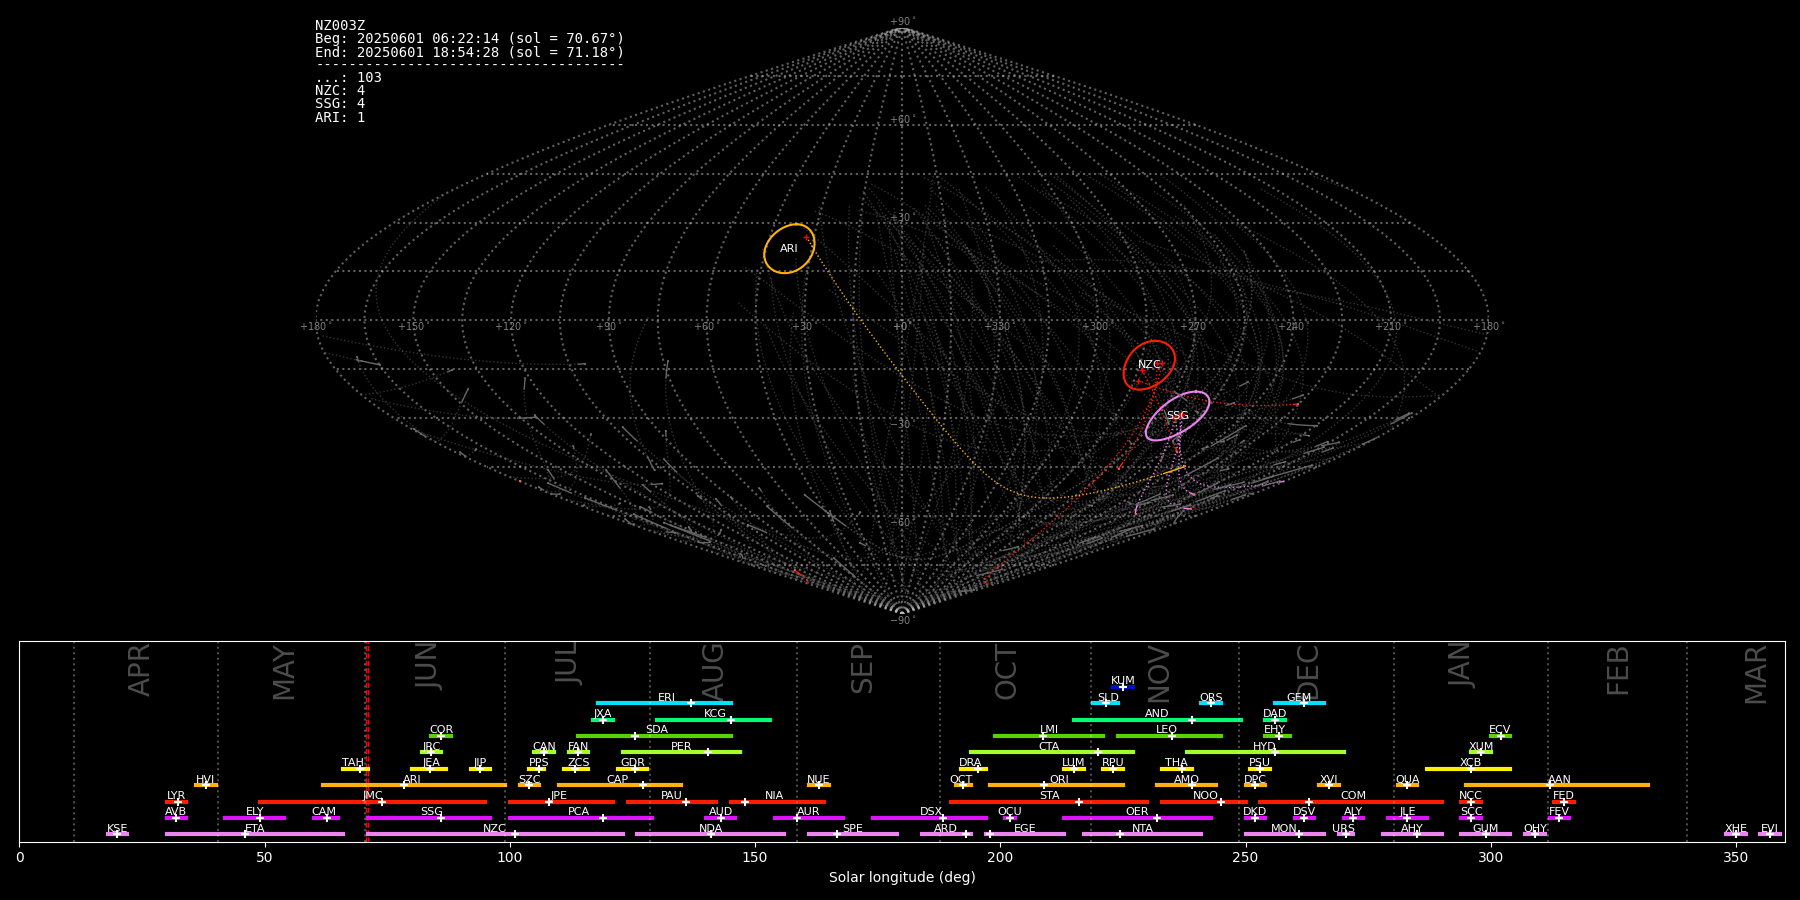Click the LEO shower label in the timeline
The image size is (1800, 900).
1167,730
